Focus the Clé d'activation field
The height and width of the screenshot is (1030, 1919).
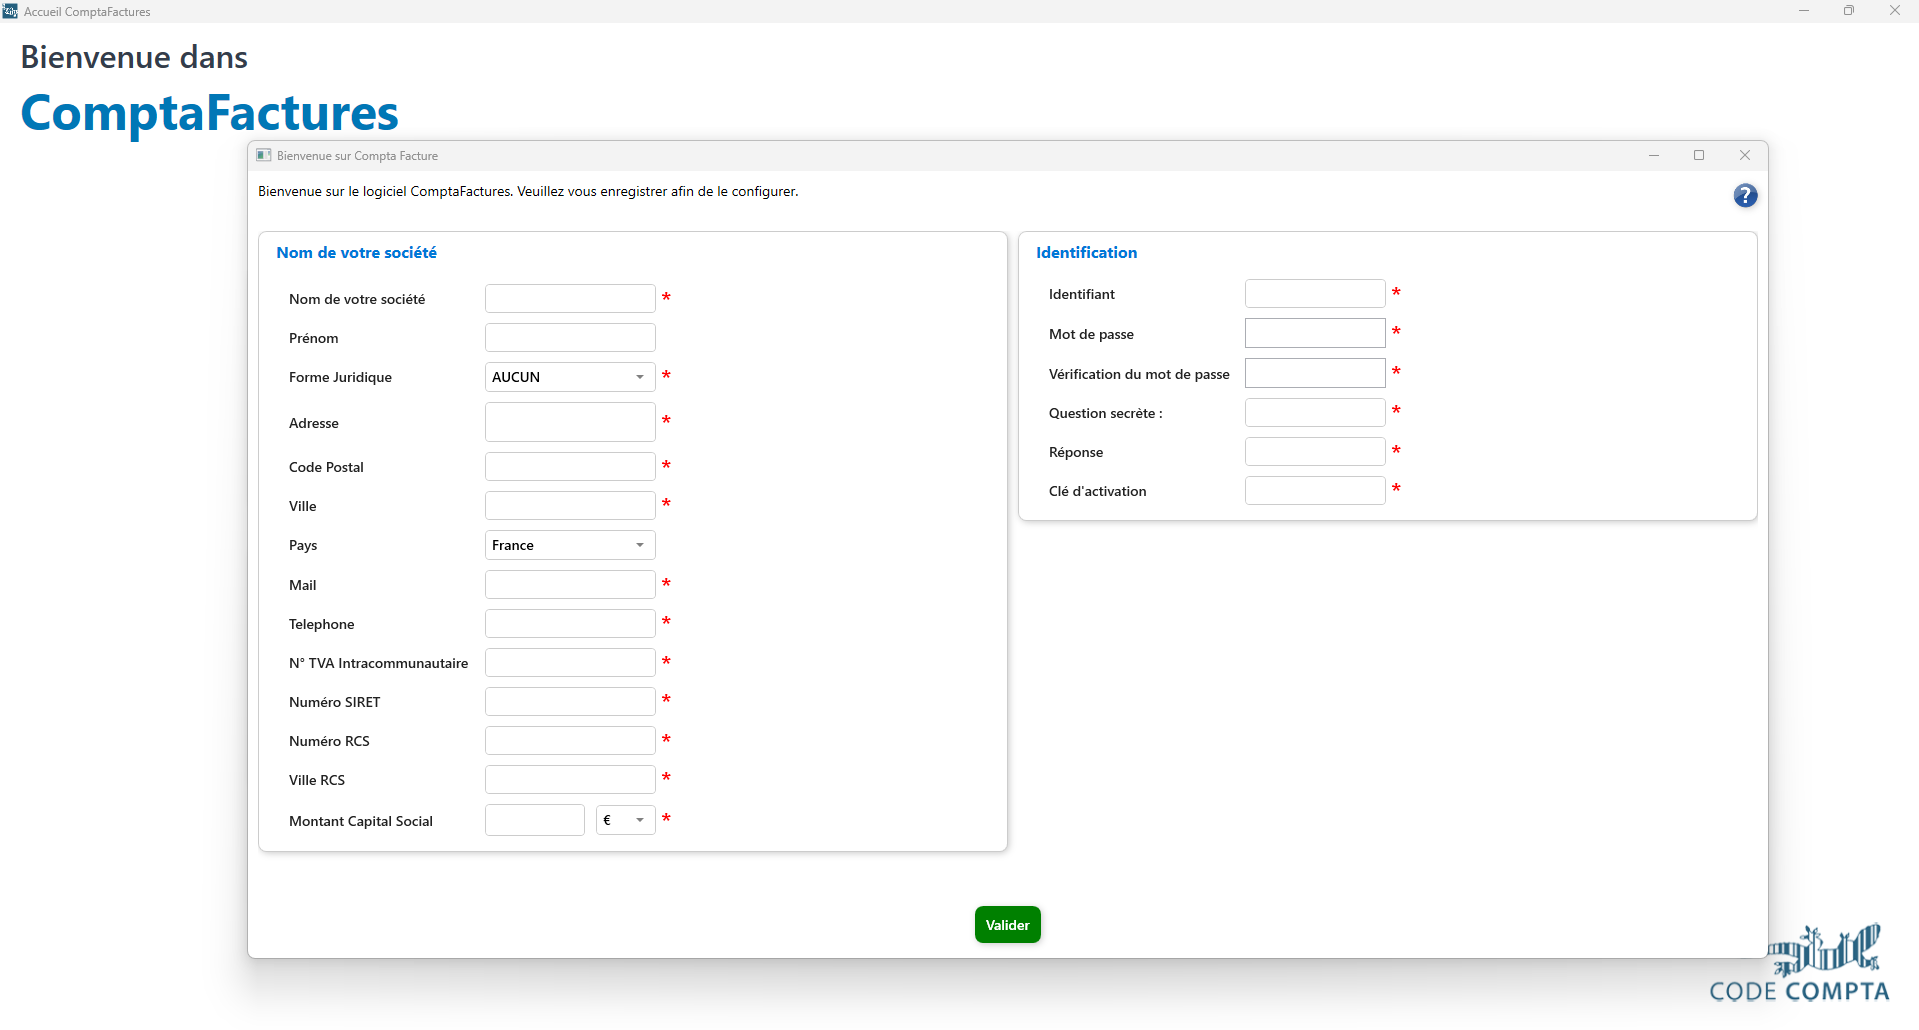point(1315,491)
